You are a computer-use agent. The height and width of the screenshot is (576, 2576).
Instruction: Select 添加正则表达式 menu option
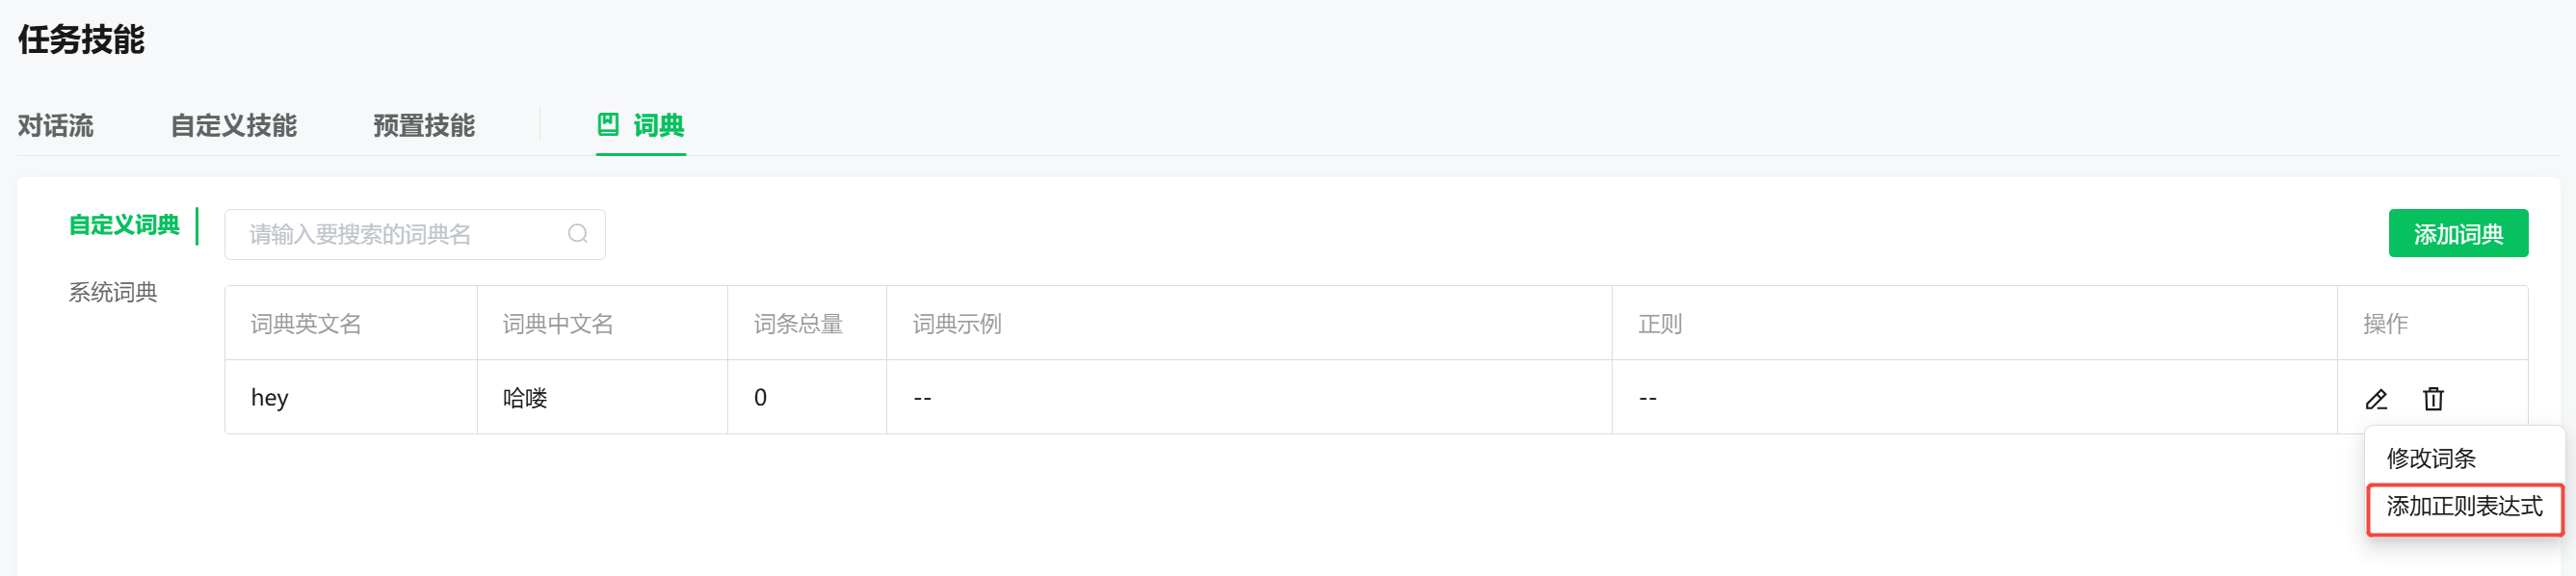[2464, 507]
